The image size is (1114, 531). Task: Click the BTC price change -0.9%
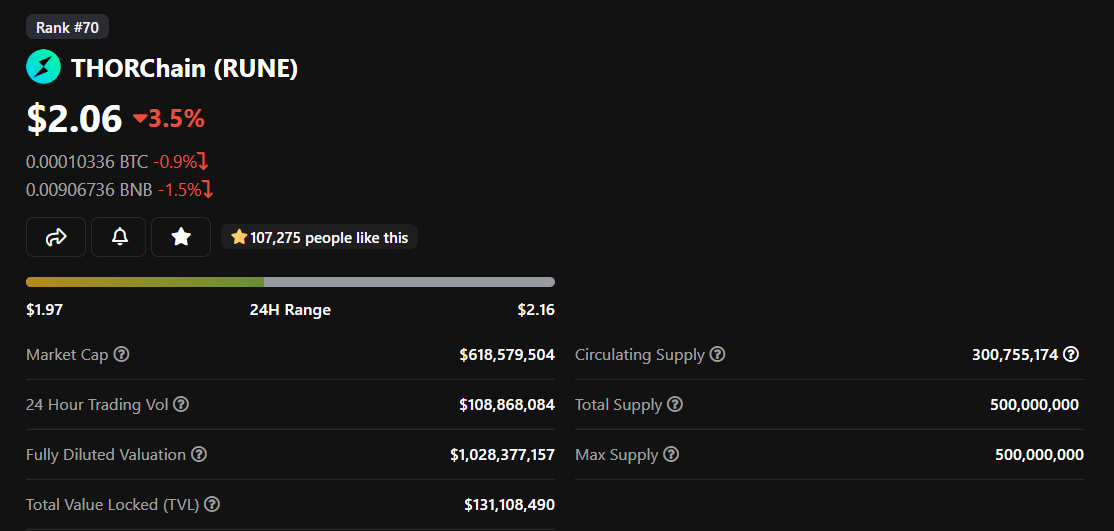(180, 162)
